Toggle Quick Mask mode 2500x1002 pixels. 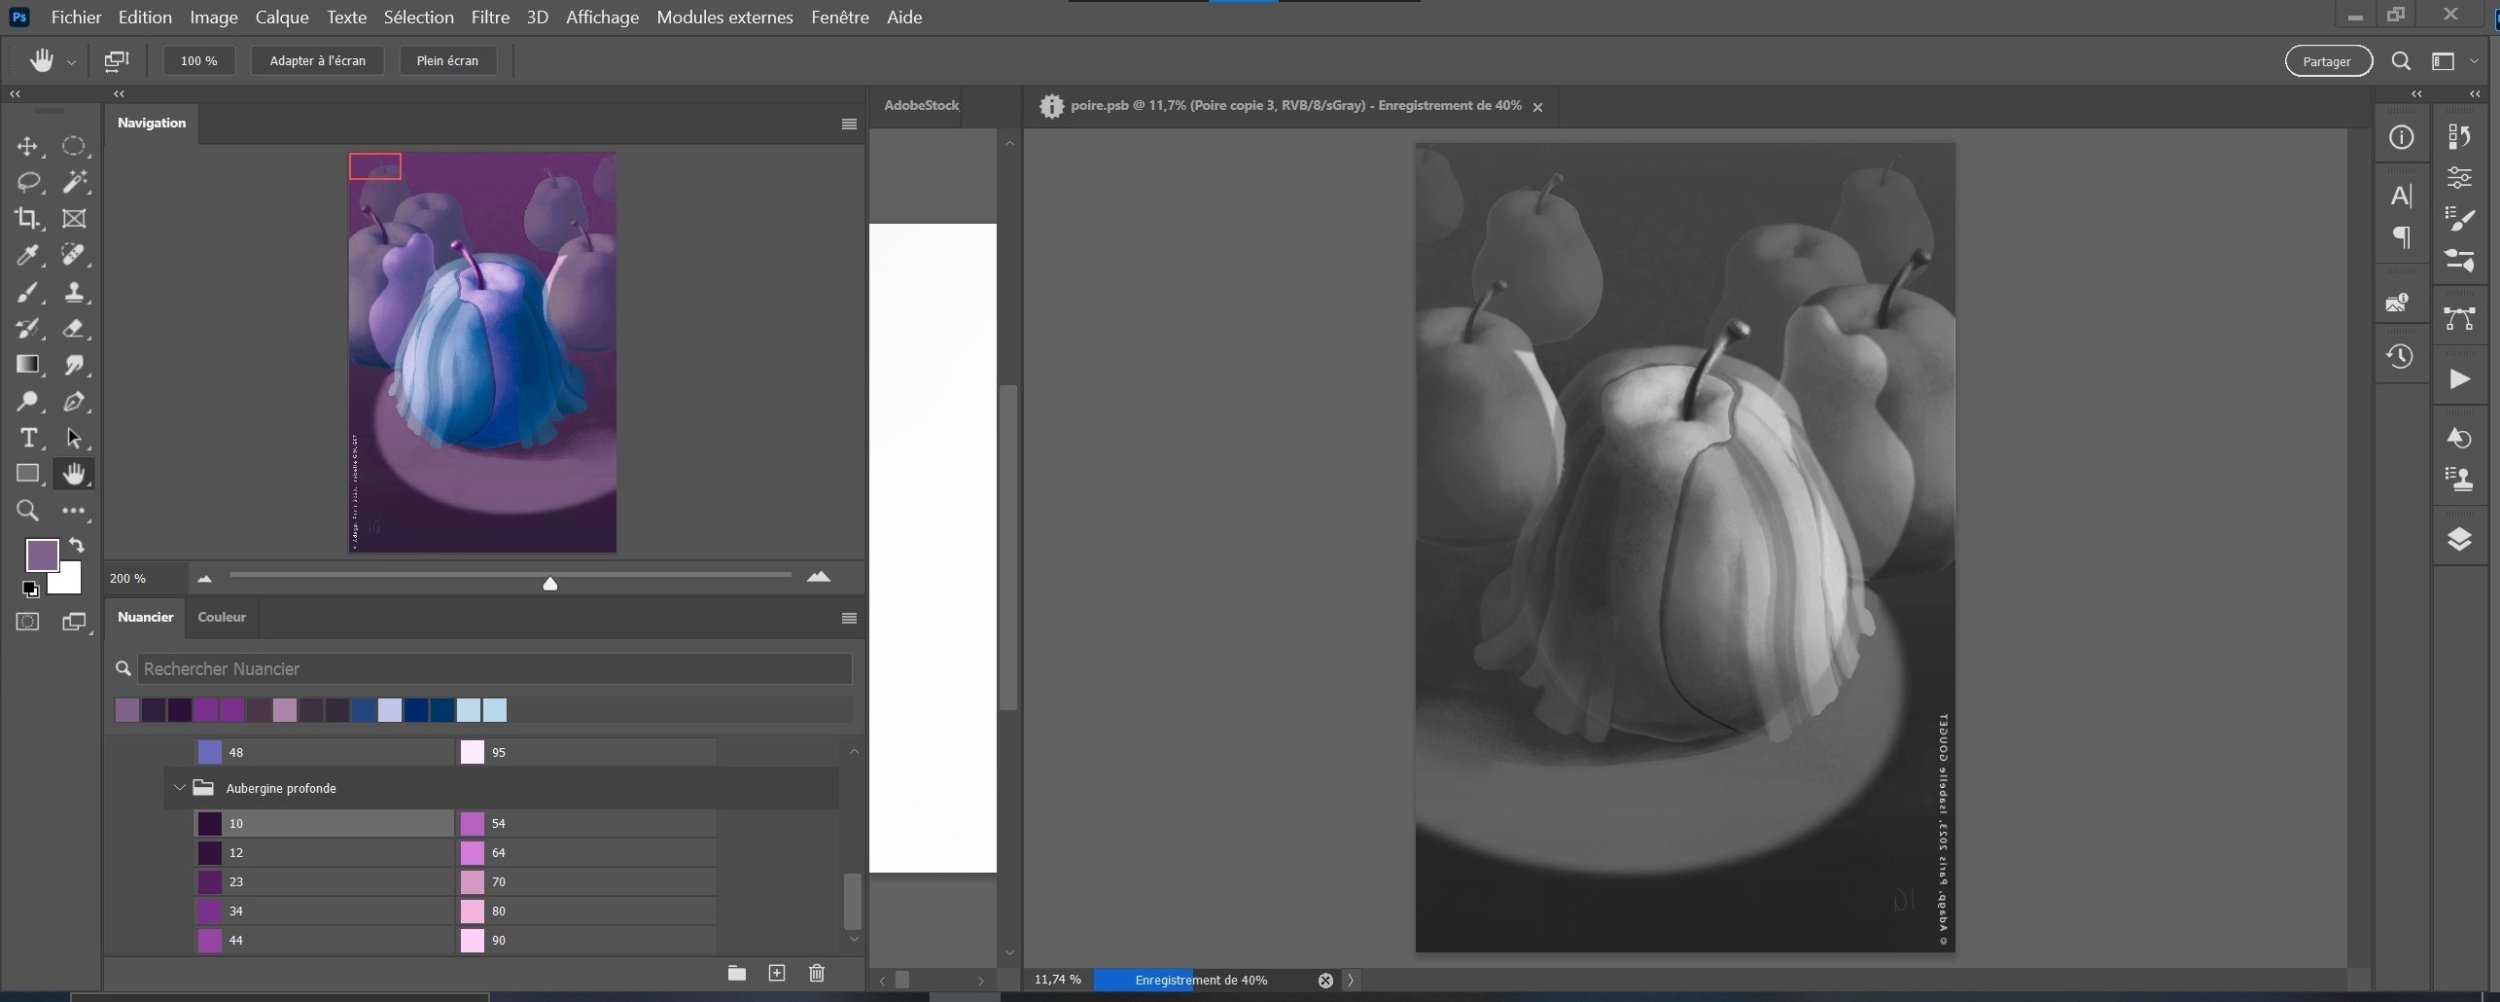27,622
